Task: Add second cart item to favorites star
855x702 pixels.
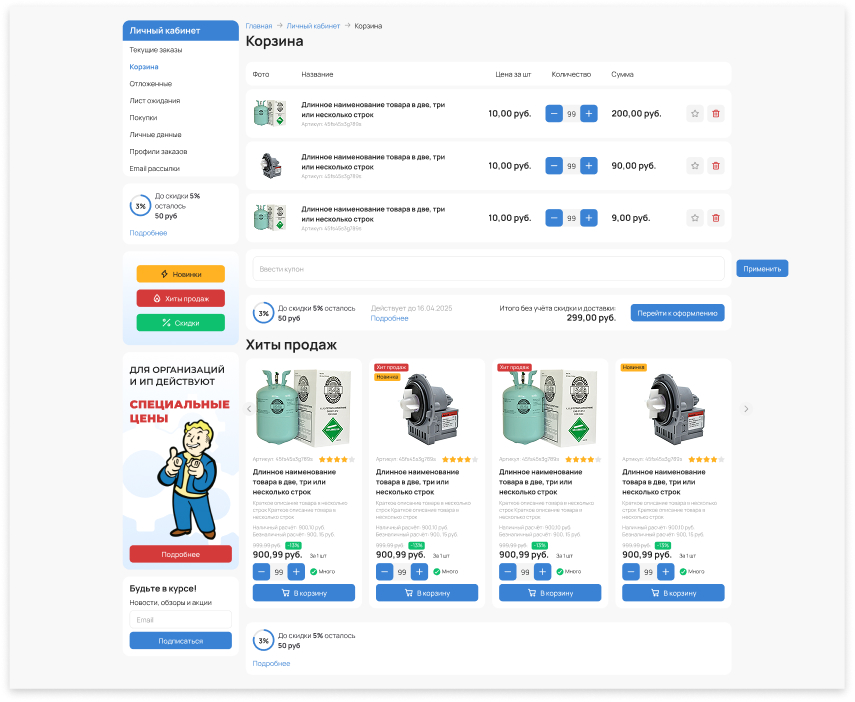Action: pos(695,166)
